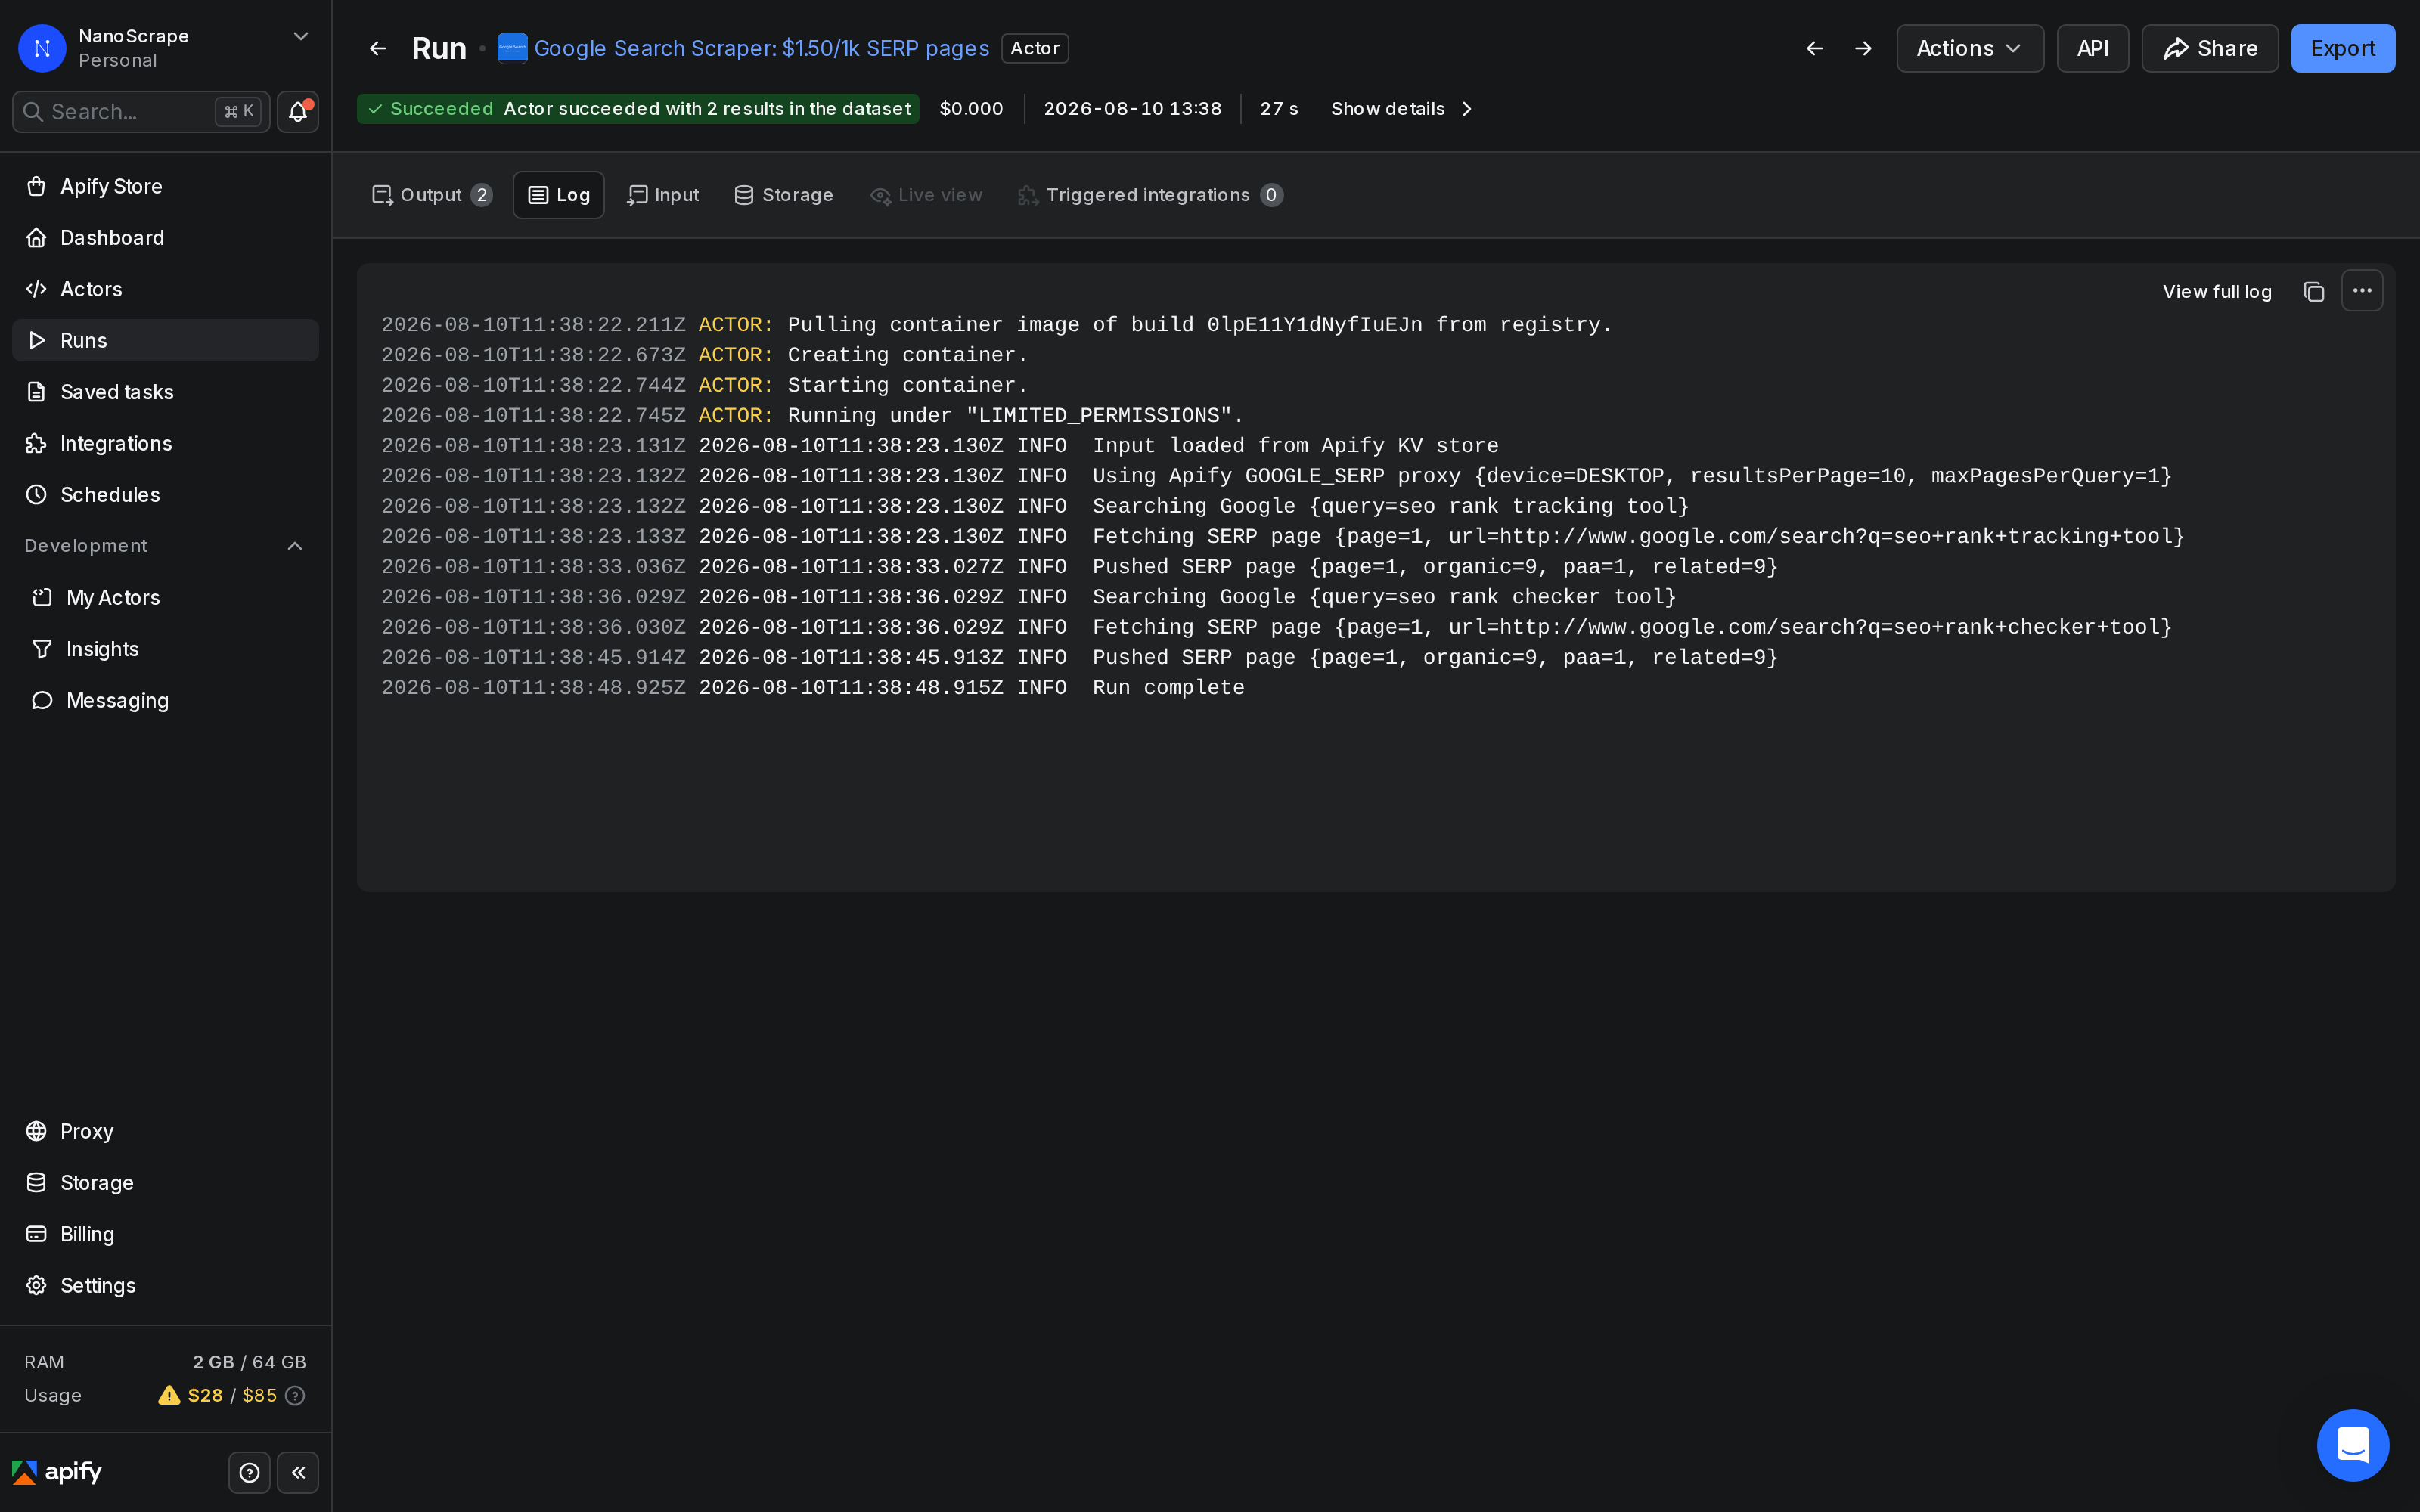
Task: Focus the Search field in sidebar
Action: pyautogui.click(x=141, y=111)
